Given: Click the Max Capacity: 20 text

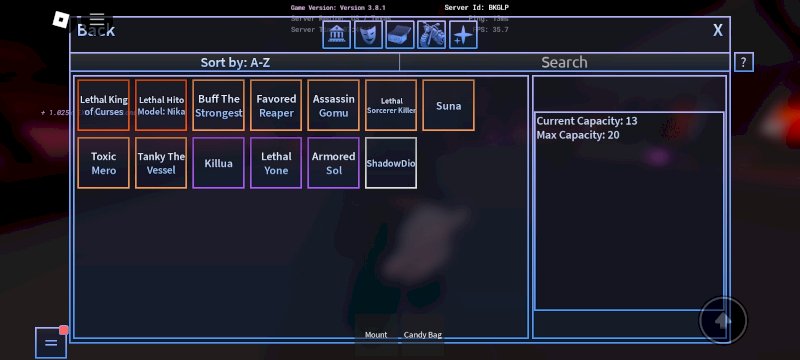Looking at the screenshot, I should [x=578, y=135].
